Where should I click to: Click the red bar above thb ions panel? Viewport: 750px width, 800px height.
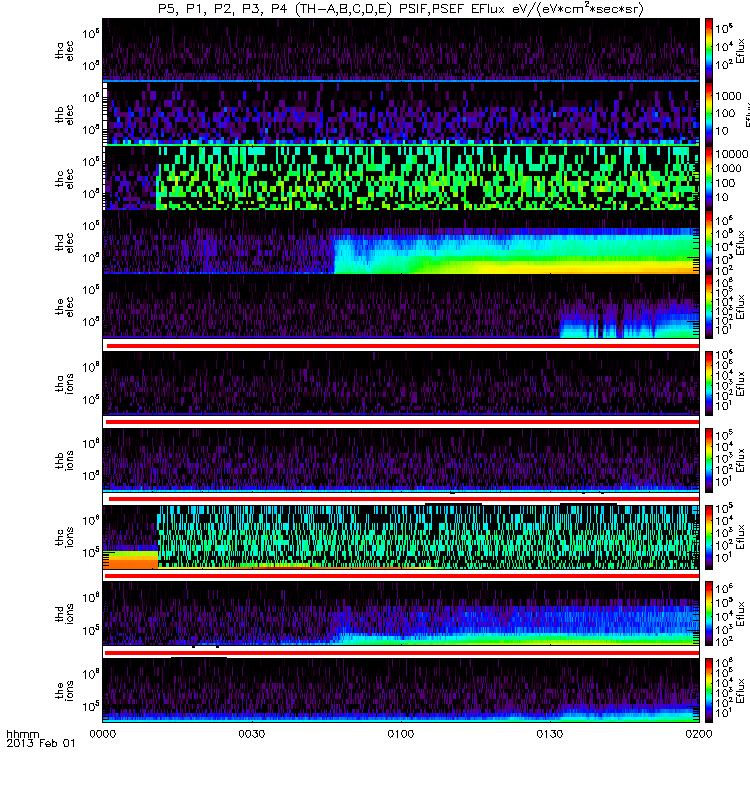(x=402, y=422)
